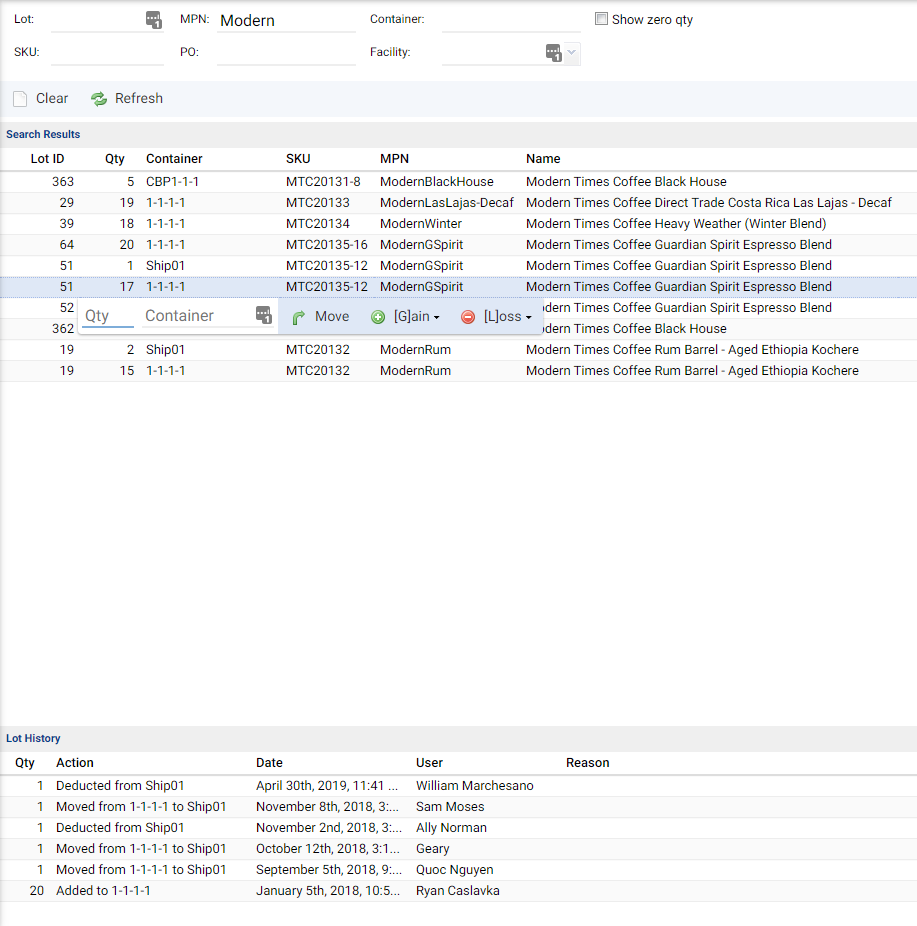The width and height of the screenshot is (917, 926).
Task: Click Action column header in Lot History
Action: click(74, 763)
